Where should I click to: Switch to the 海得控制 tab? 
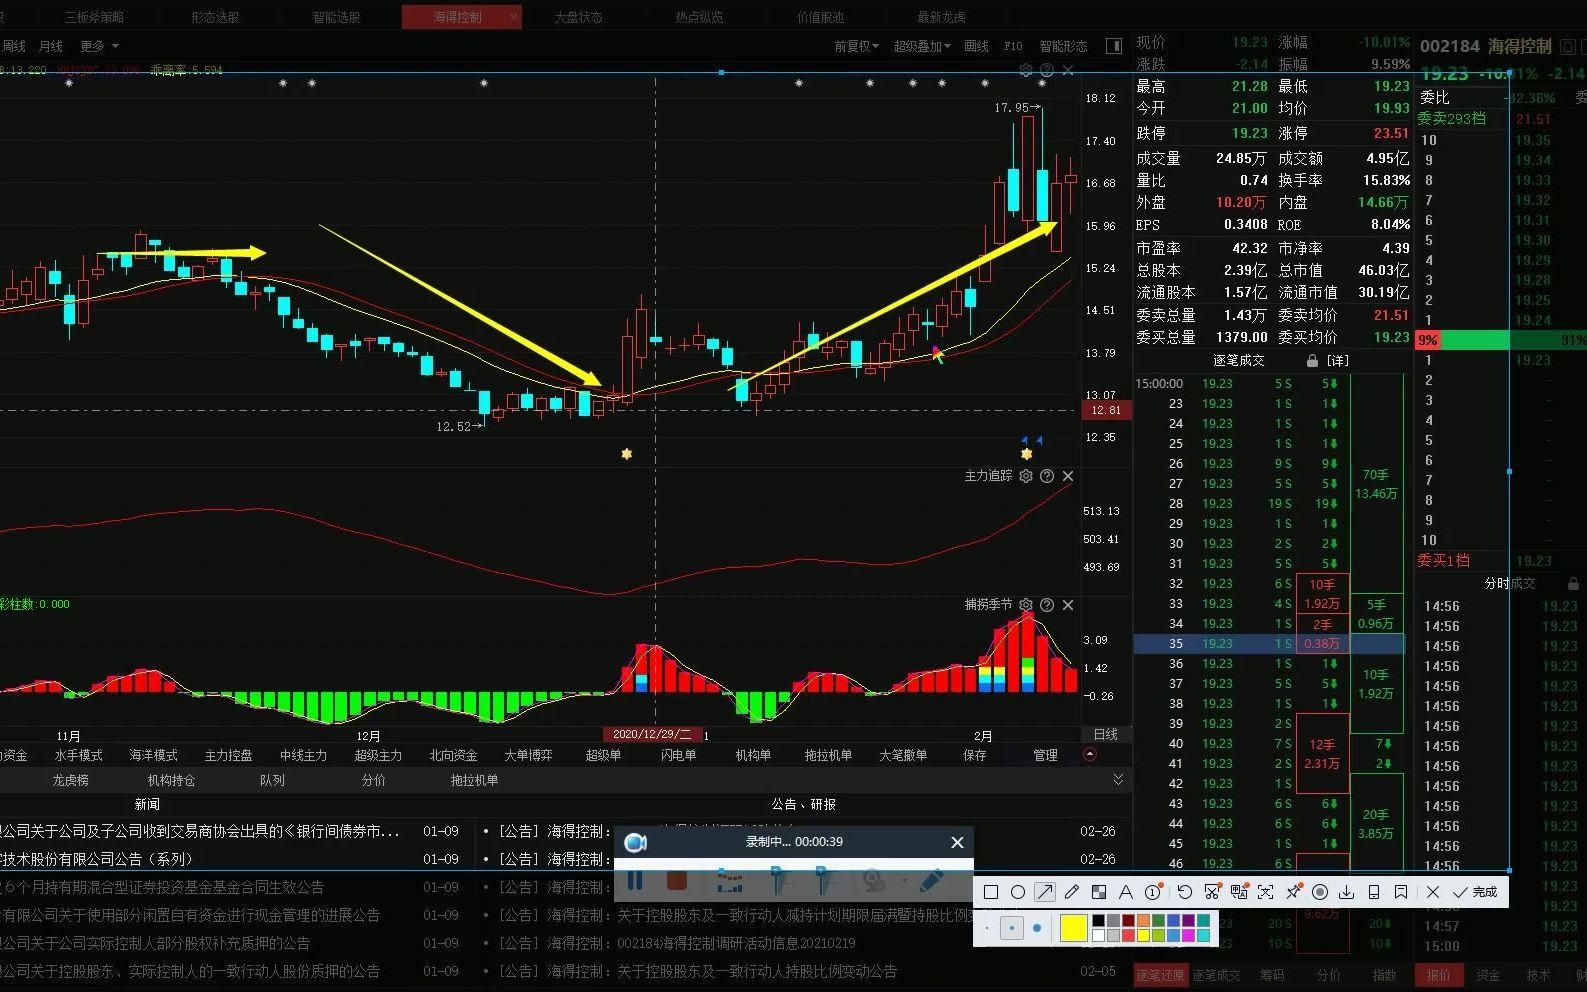pos(457,17)
